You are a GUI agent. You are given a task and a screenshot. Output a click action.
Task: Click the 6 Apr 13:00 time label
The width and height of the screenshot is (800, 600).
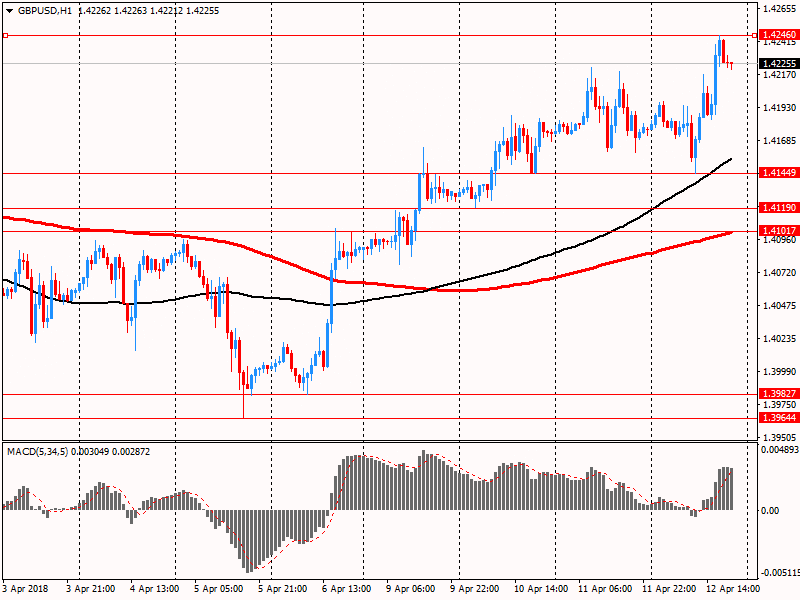point(347,589)
